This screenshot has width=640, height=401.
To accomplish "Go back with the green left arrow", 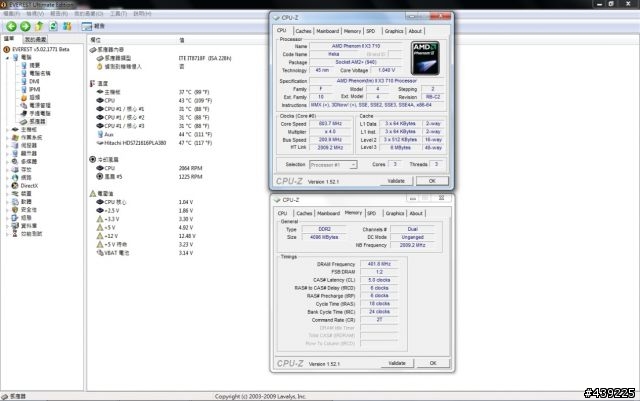I will click(x=11, y=27).
